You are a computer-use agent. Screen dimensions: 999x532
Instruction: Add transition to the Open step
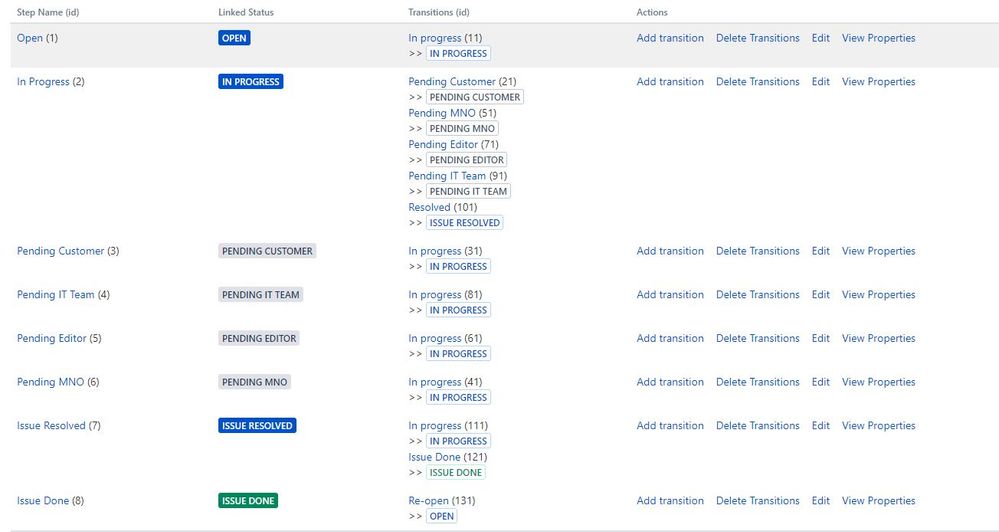pos(670,38)
